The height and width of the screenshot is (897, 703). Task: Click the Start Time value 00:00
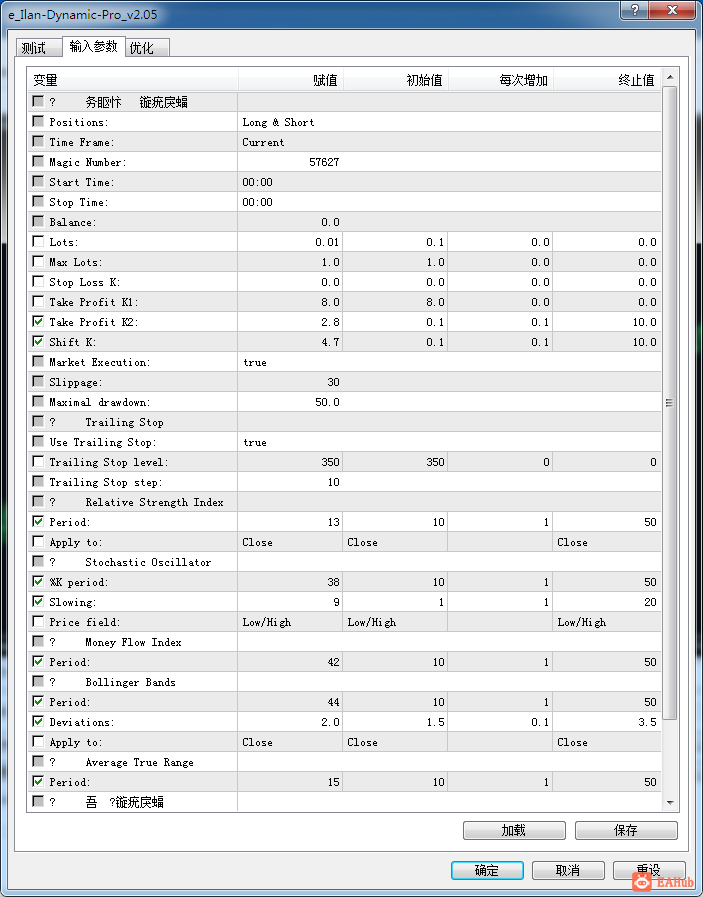(x=257, y=182)
